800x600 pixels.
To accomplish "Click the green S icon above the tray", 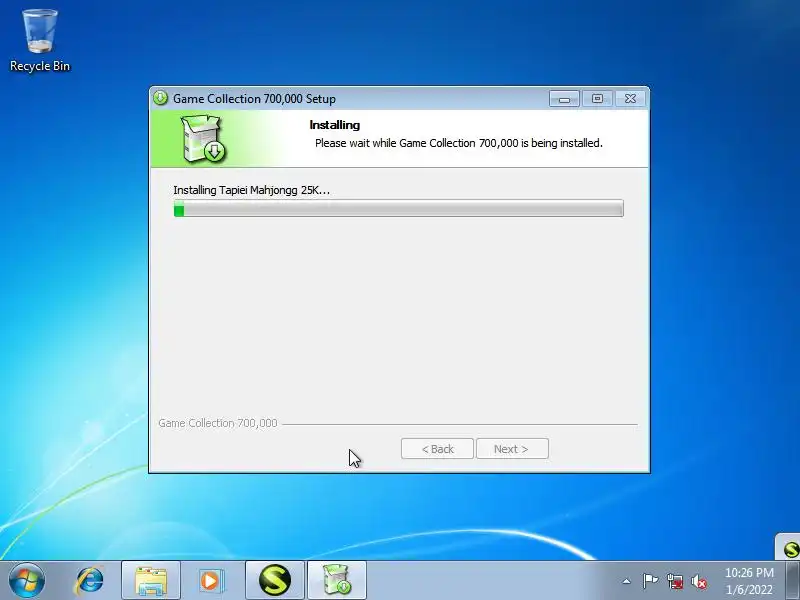I will click(x=790, y=548).
